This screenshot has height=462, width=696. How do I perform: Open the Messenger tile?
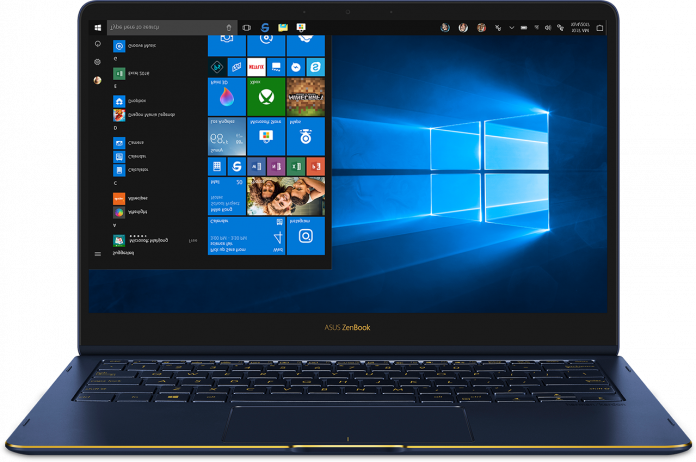click(x=296, y=67)
